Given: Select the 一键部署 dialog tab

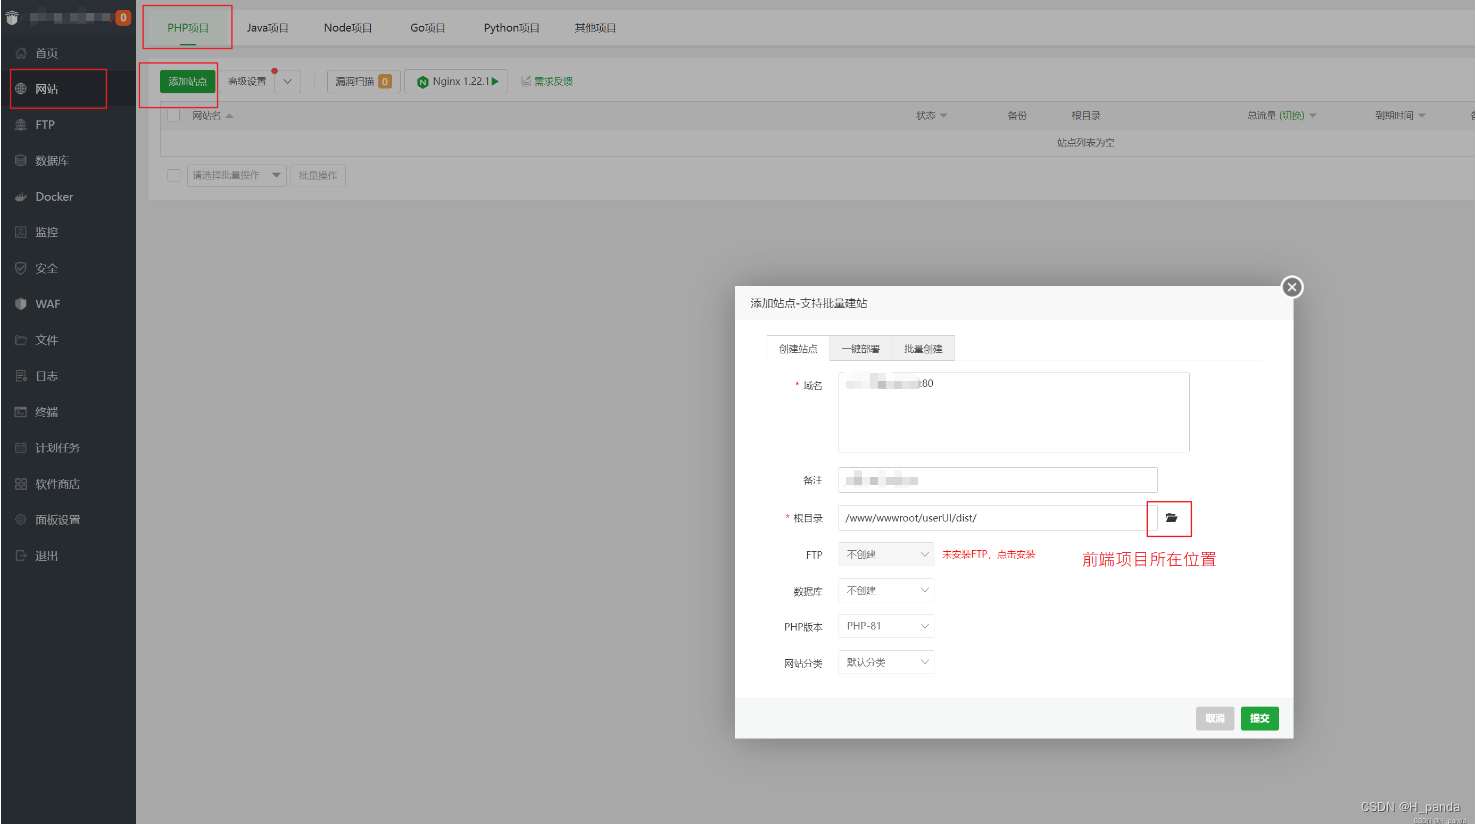Looking at the screenshot, I should pos(860,348).
